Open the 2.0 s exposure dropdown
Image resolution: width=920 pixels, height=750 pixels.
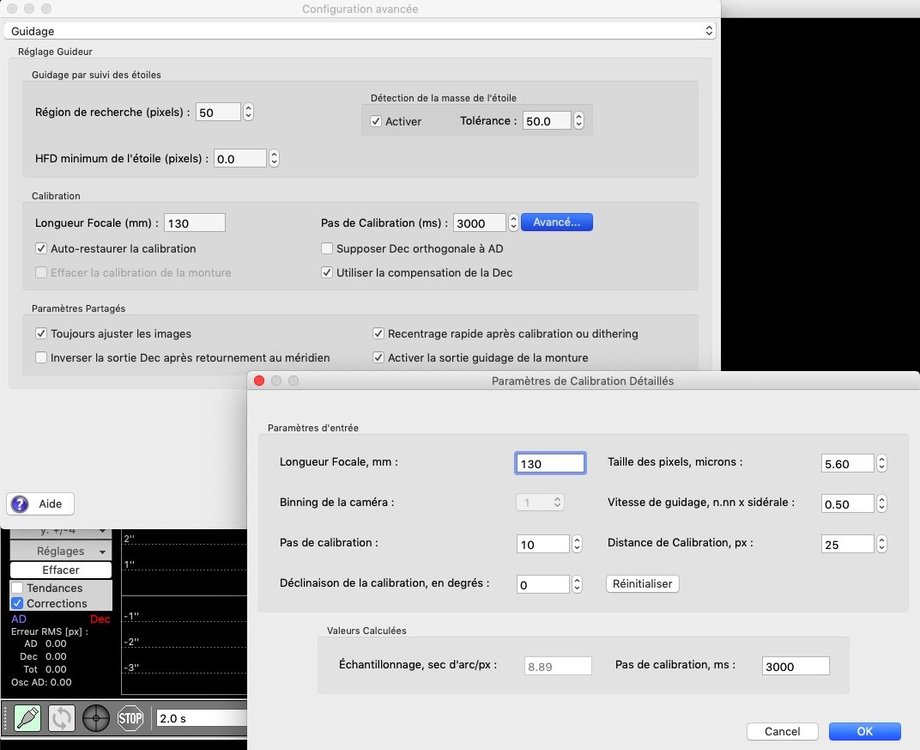(201, 718)
